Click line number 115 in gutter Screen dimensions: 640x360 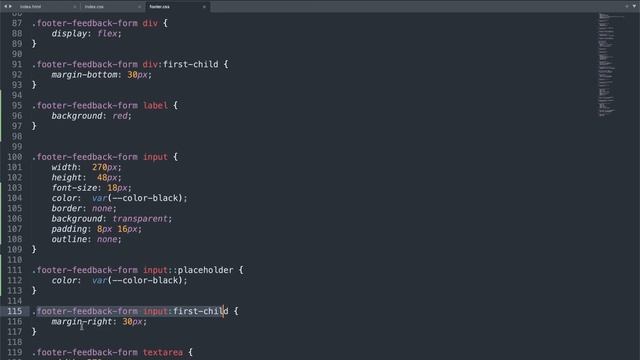tap(14, 311)
